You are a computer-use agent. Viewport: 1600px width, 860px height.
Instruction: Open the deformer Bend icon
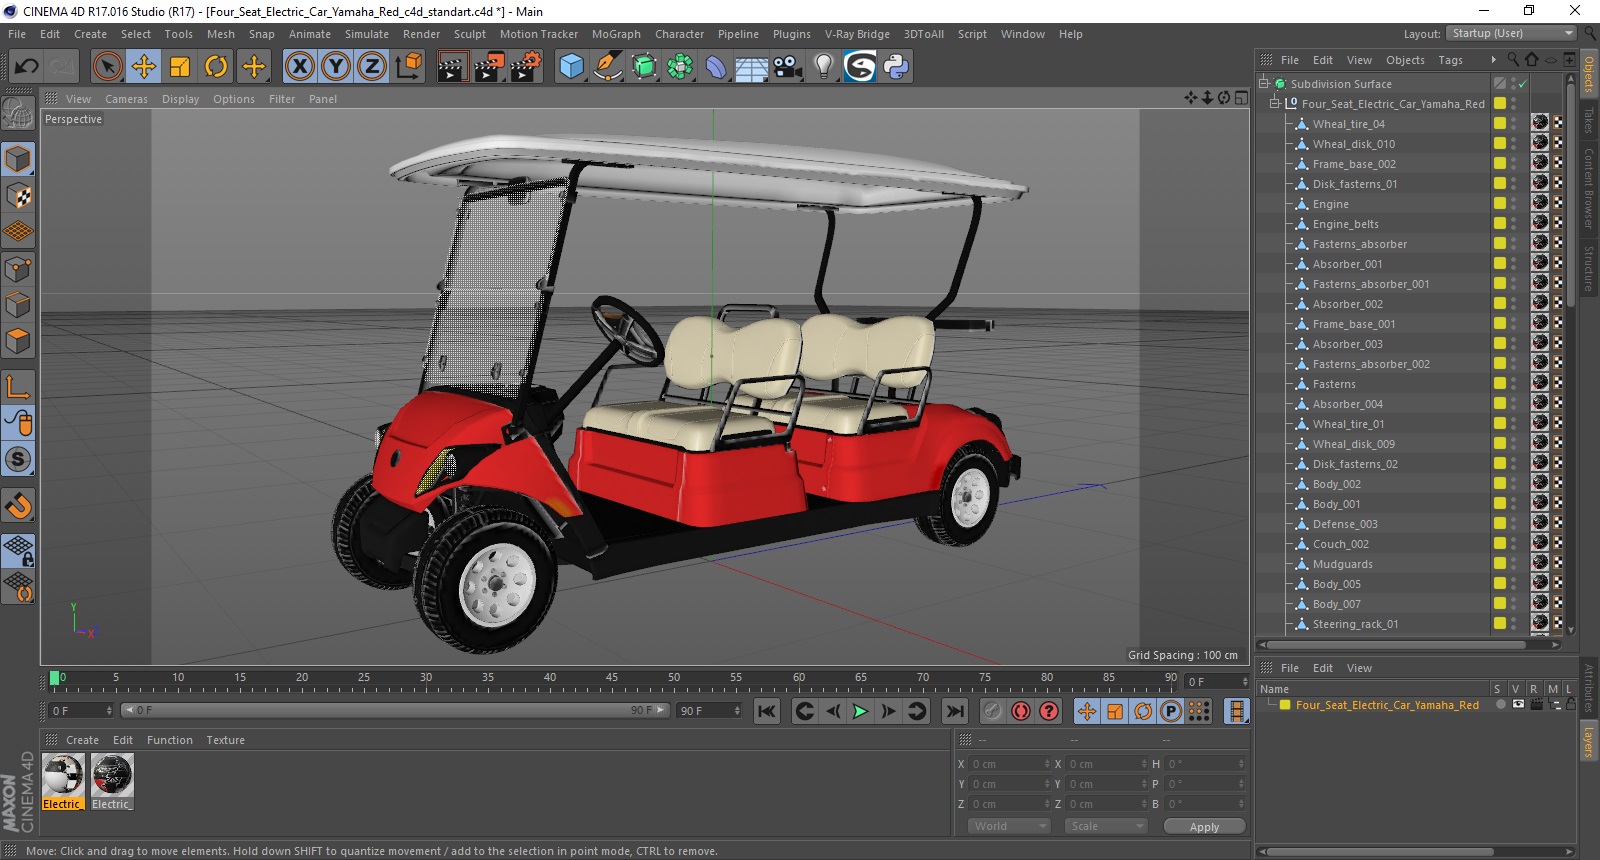[716, 67]
